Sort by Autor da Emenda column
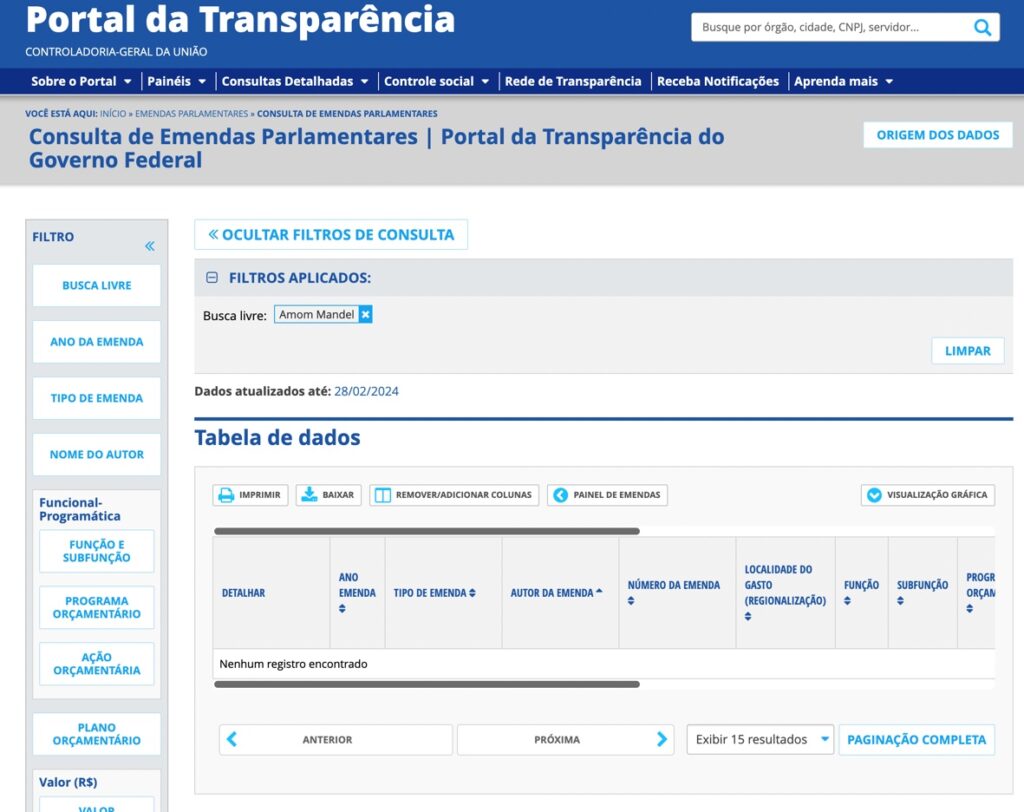Viewport: 1024px width, 812px height. tap(556, 593)
